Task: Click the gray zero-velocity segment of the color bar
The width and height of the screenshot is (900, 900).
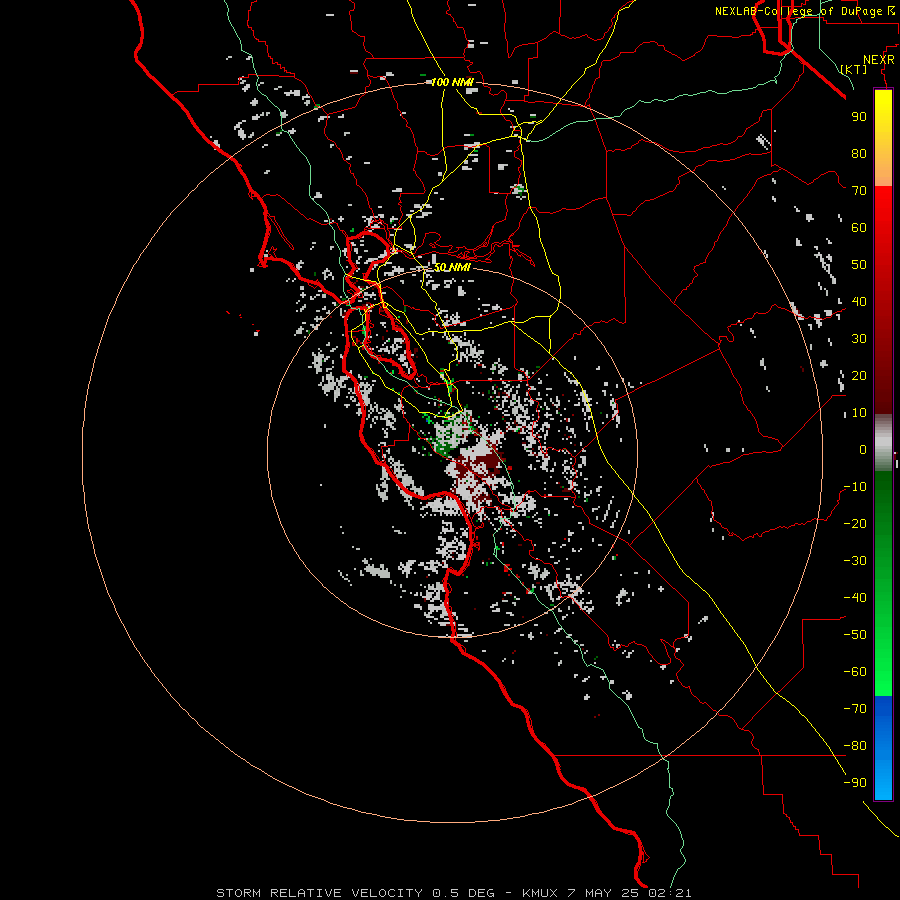Action: coord(883,443)
